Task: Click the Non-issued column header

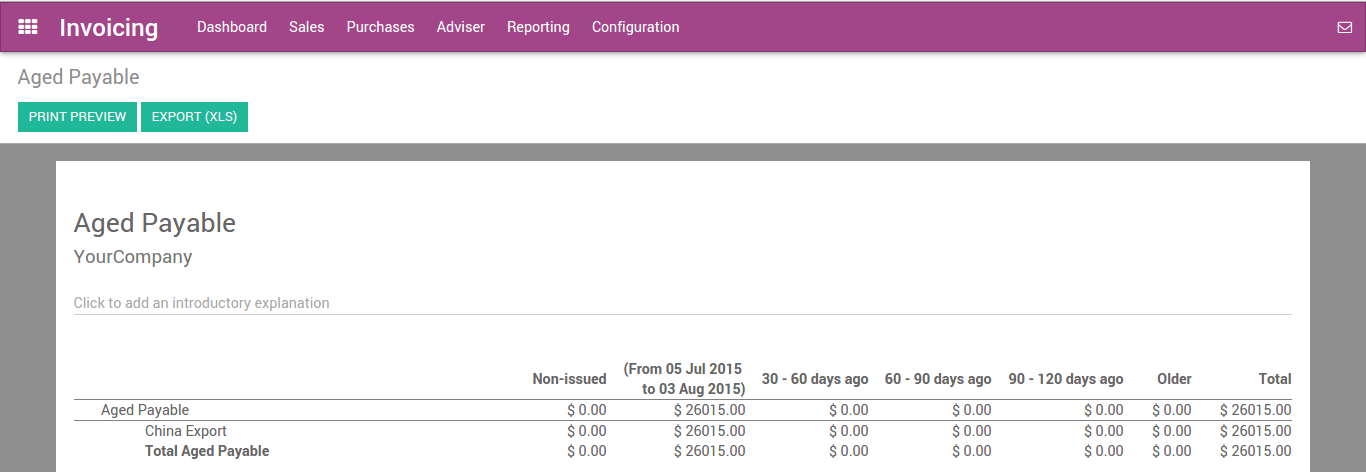Action: pos(569,379)
